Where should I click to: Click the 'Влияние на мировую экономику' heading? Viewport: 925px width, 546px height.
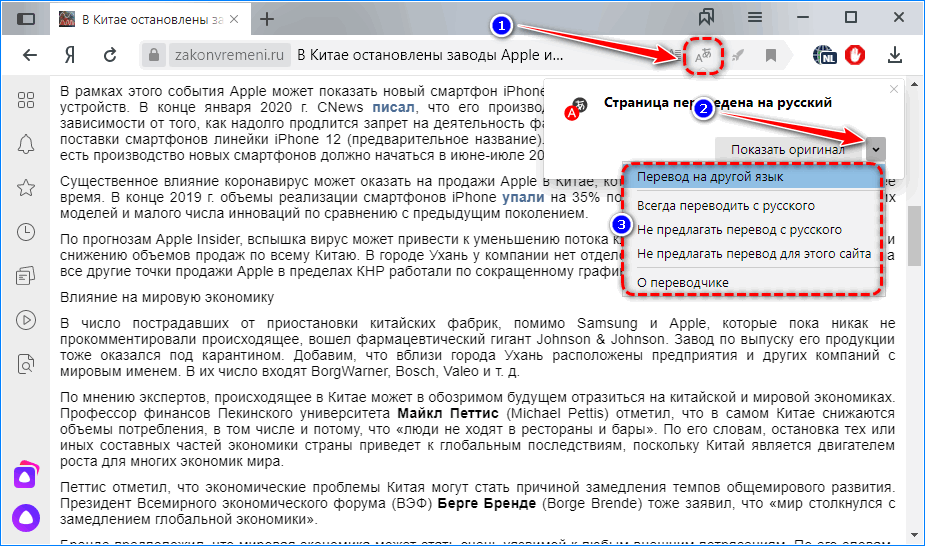click(x=167, y=297)
